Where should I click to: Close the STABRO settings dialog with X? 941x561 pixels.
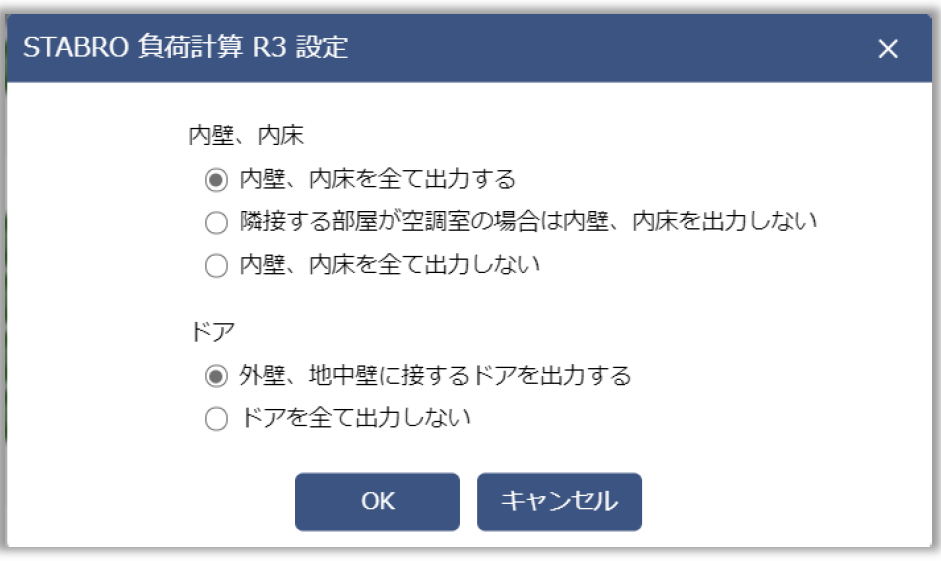pos(887,49)
